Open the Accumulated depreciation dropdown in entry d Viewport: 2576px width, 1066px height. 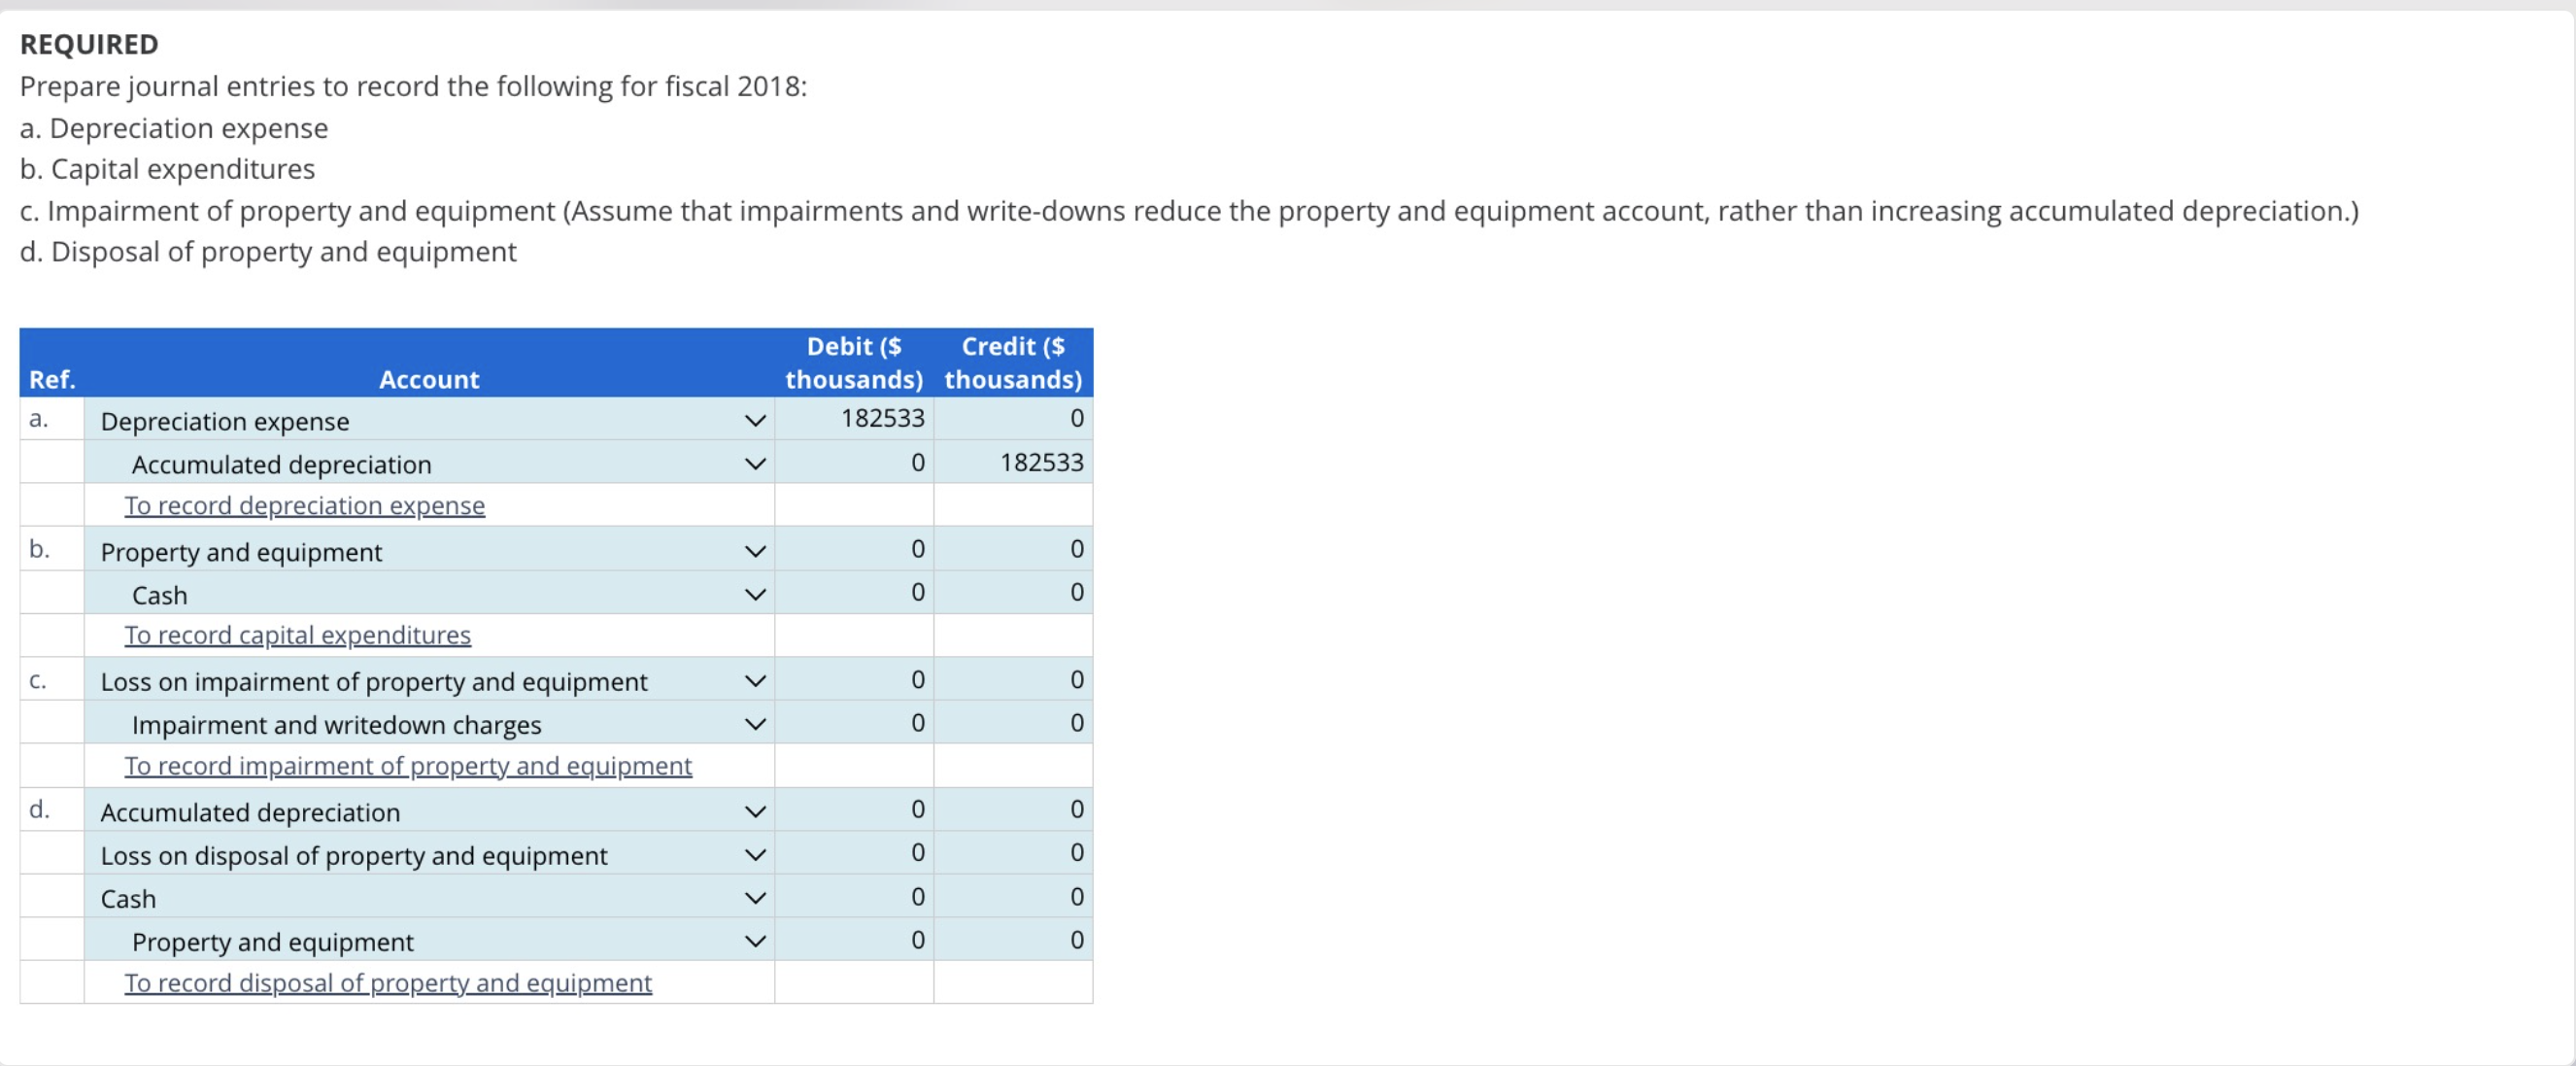[x=755, y=811]
